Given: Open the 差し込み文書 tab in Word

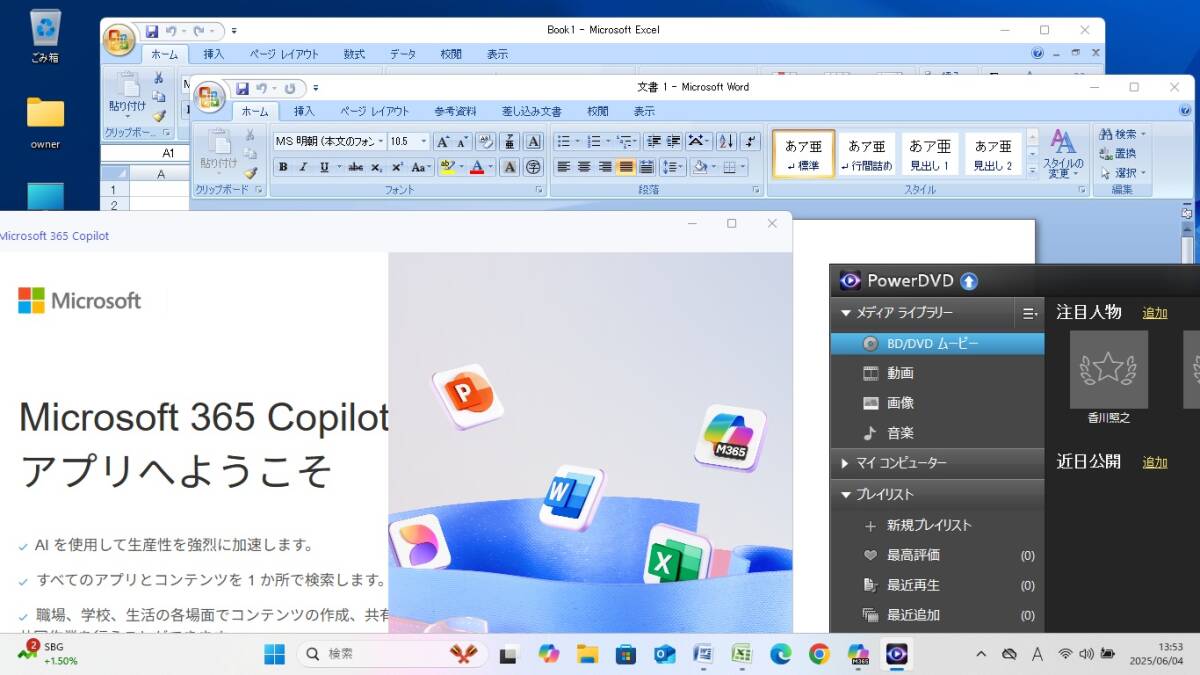Looking at the screenshot, I should coord(531,111).
